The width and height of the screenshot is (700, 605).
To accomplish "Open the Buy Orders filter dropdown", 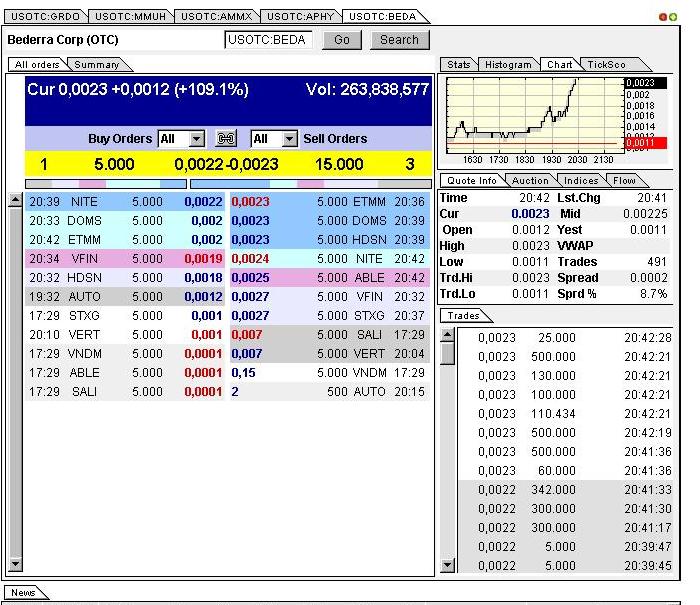I will point(196,139).
